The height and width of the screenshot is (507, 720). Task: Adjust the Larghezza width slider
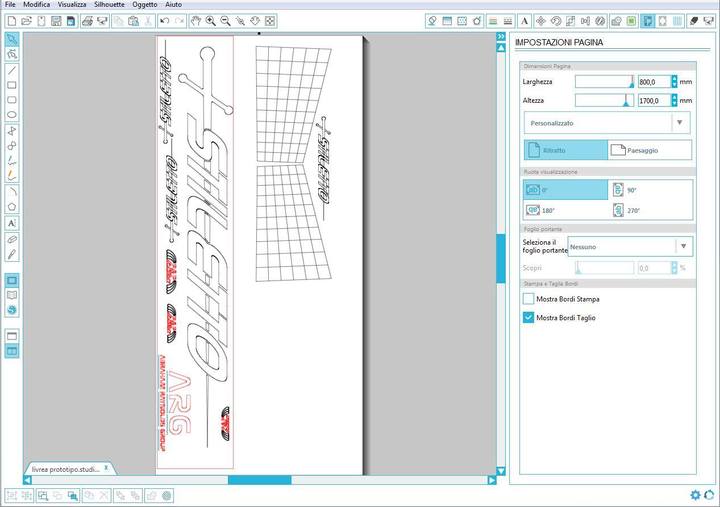(x=604, y=82)
